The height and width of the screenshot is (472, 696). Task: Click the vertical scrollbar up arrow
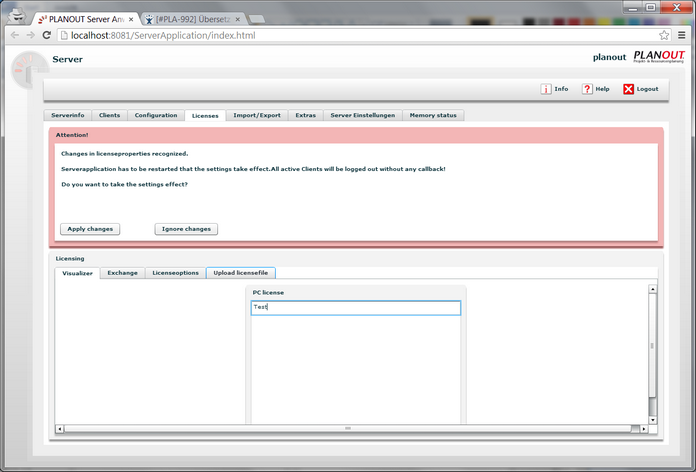point(652,290)
